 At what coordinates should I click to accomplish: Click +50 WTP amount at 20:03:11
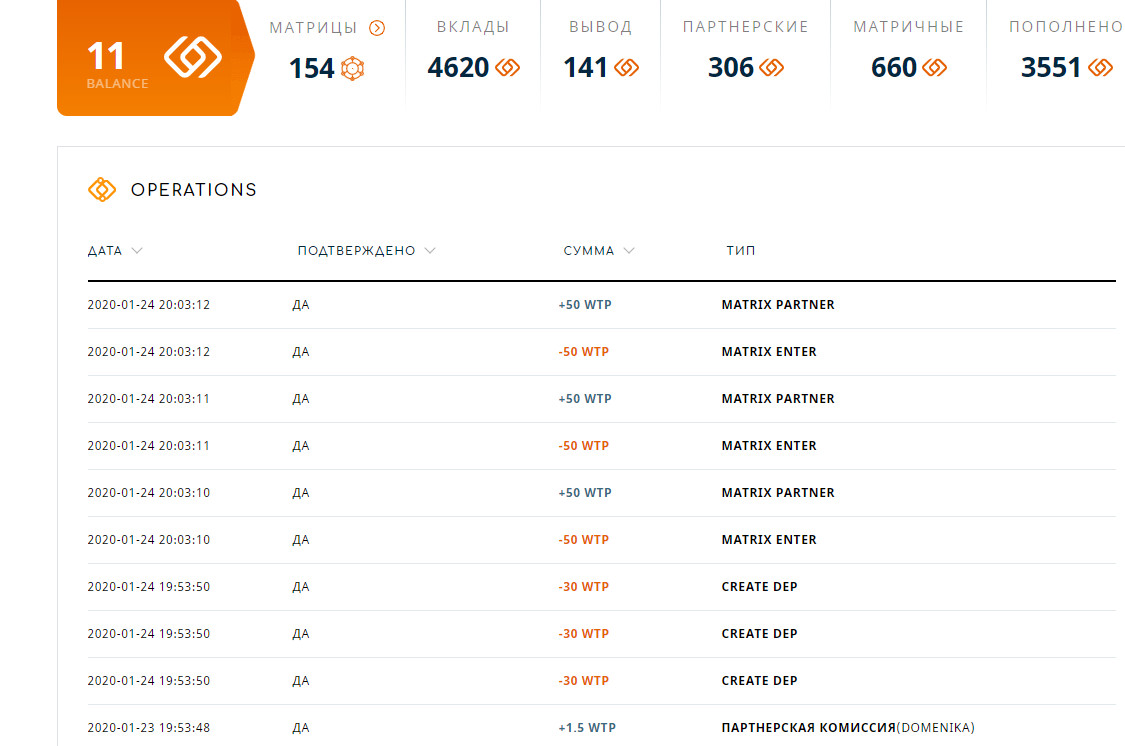[585, 399]
